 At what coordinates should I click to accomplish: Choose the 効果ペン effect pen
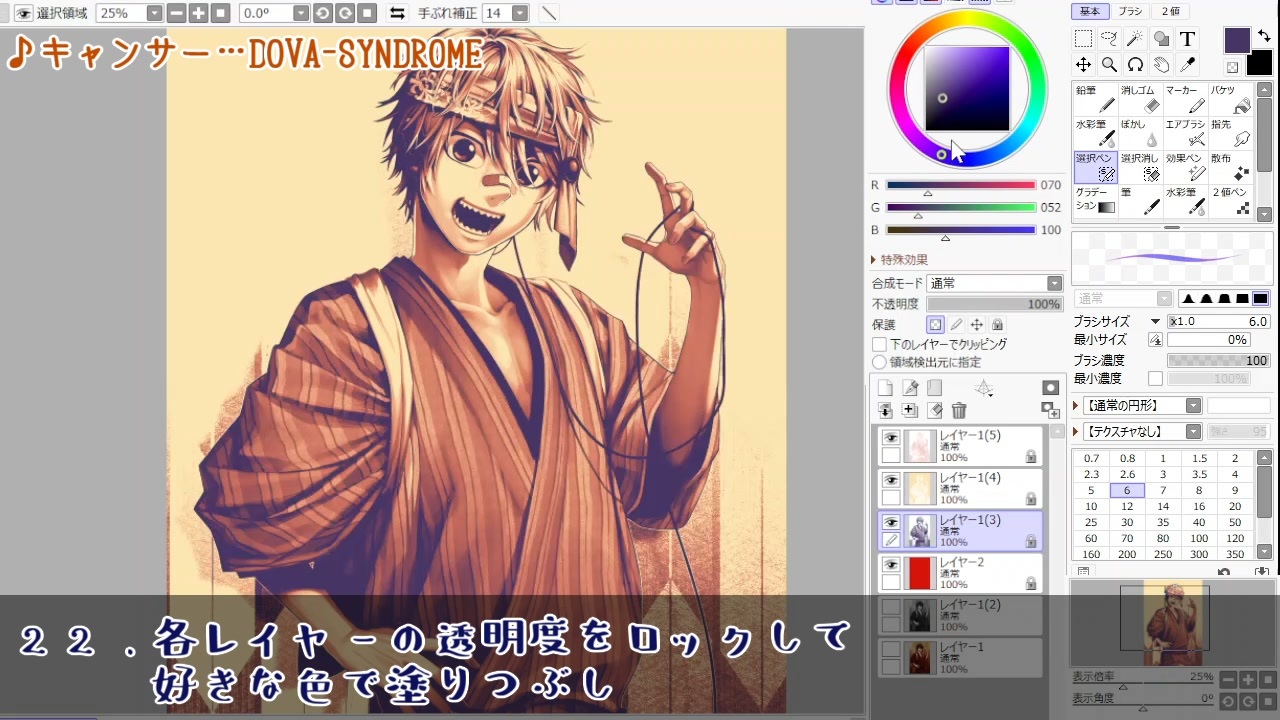1185,167
